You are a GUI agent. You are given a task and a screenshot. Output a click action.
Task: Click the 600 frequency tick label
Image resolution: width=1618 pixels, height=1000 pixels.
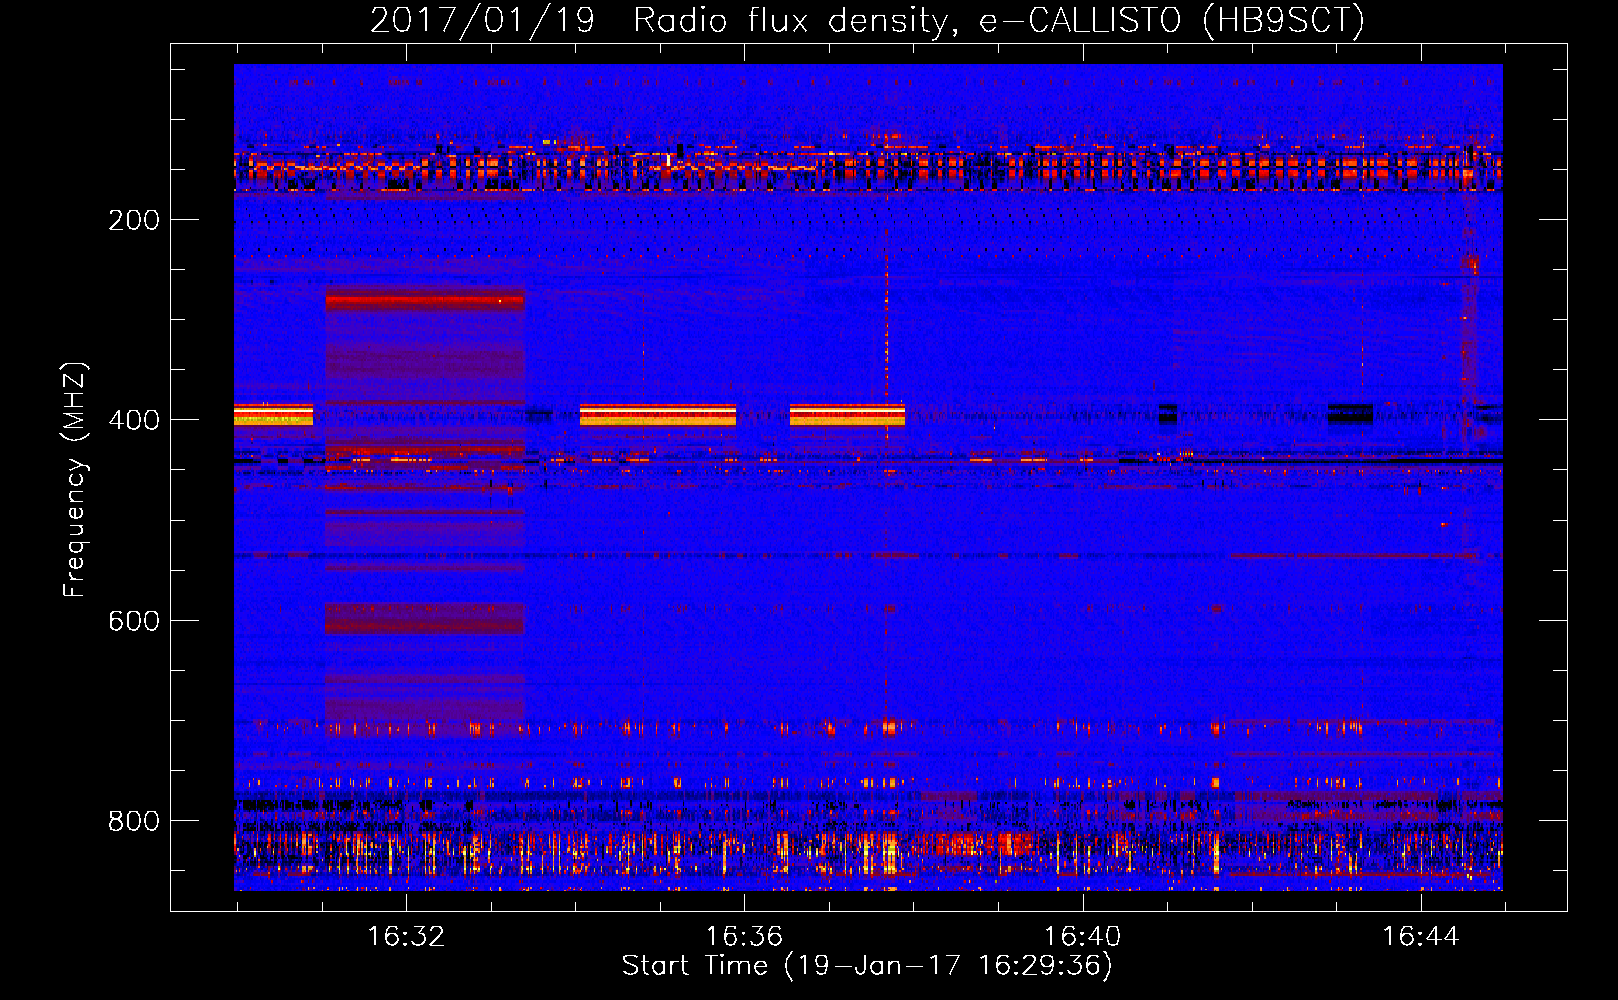click(134, 621)
